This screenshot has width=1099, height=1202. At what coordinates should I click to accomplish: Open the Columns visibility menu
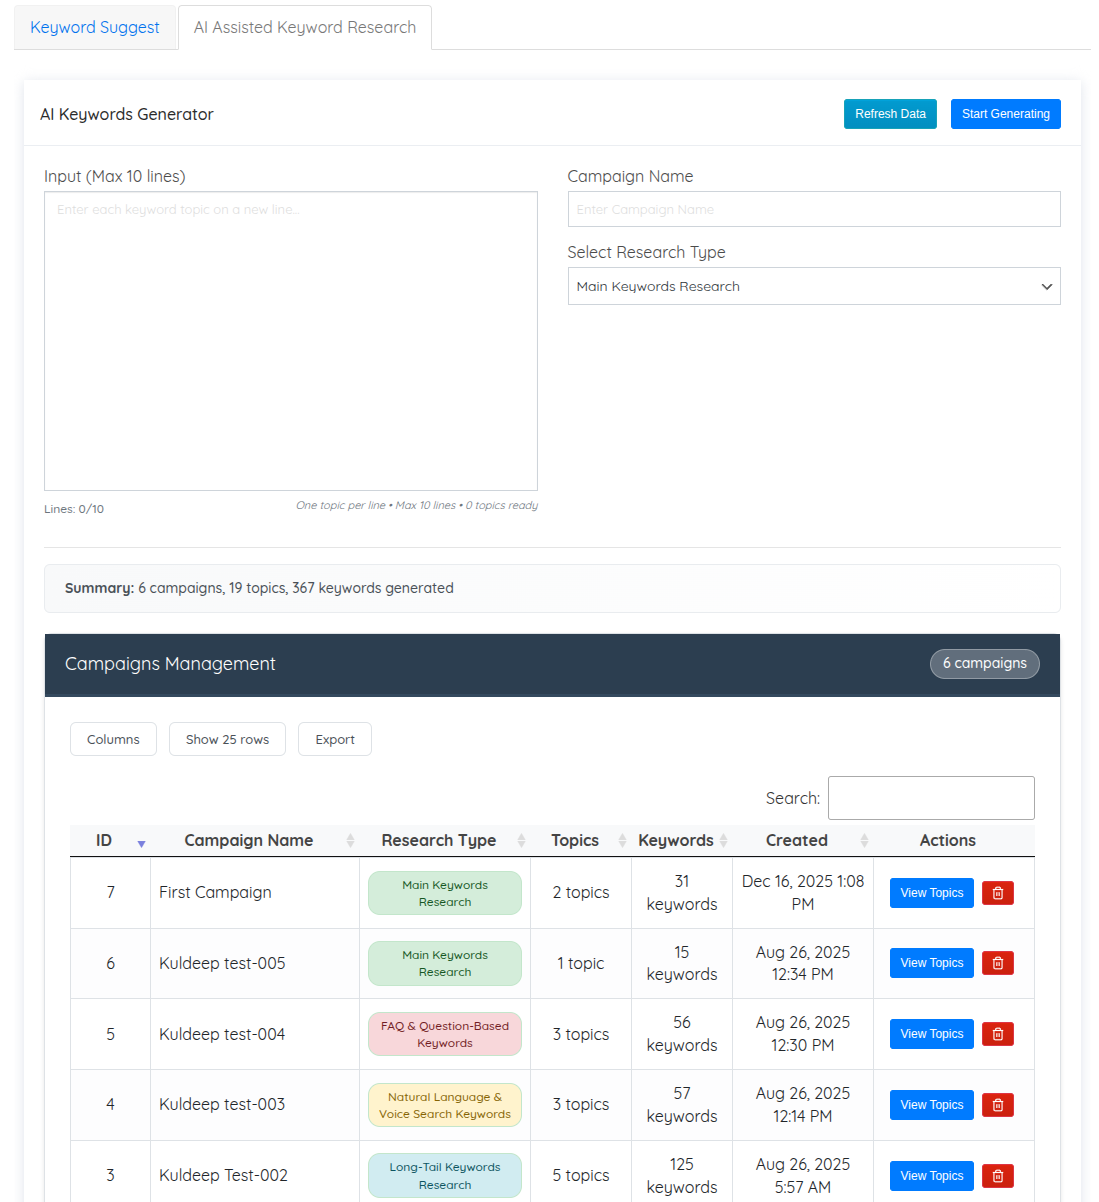[113, 740]
